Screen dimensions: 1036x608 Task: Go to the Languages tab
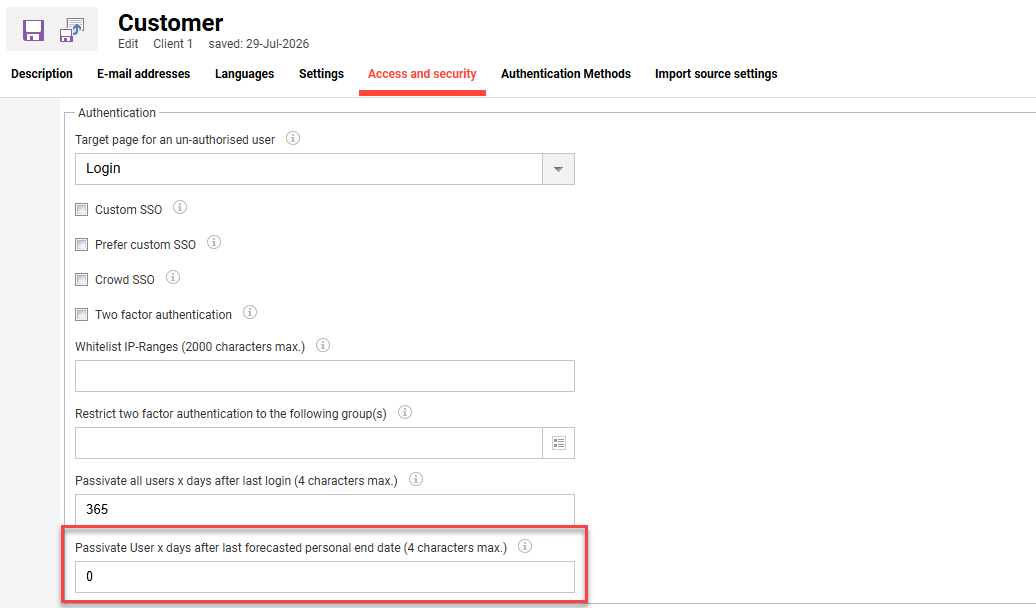coord(244,74)
